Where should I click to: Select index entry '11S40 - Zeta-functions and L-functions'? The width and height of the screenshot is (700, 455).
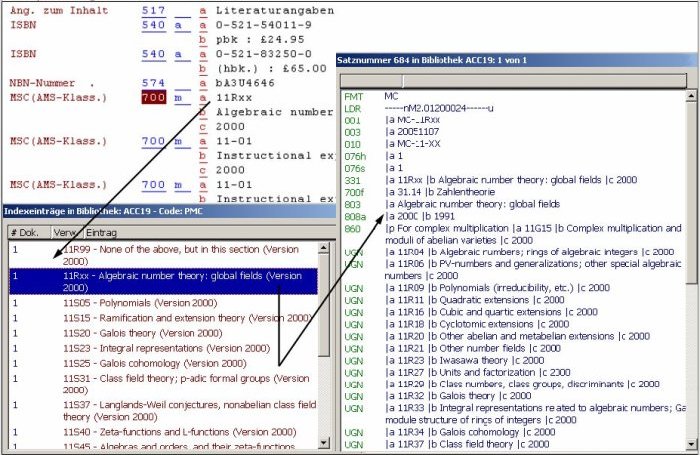[x=163, y=432]
